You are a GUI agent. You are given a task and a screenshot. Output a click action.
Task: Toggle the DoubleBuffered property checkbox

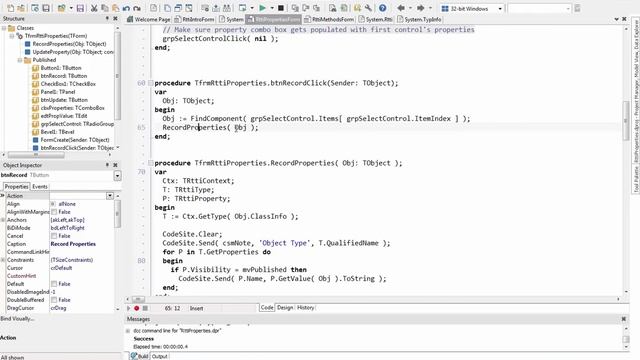(54, 300)
